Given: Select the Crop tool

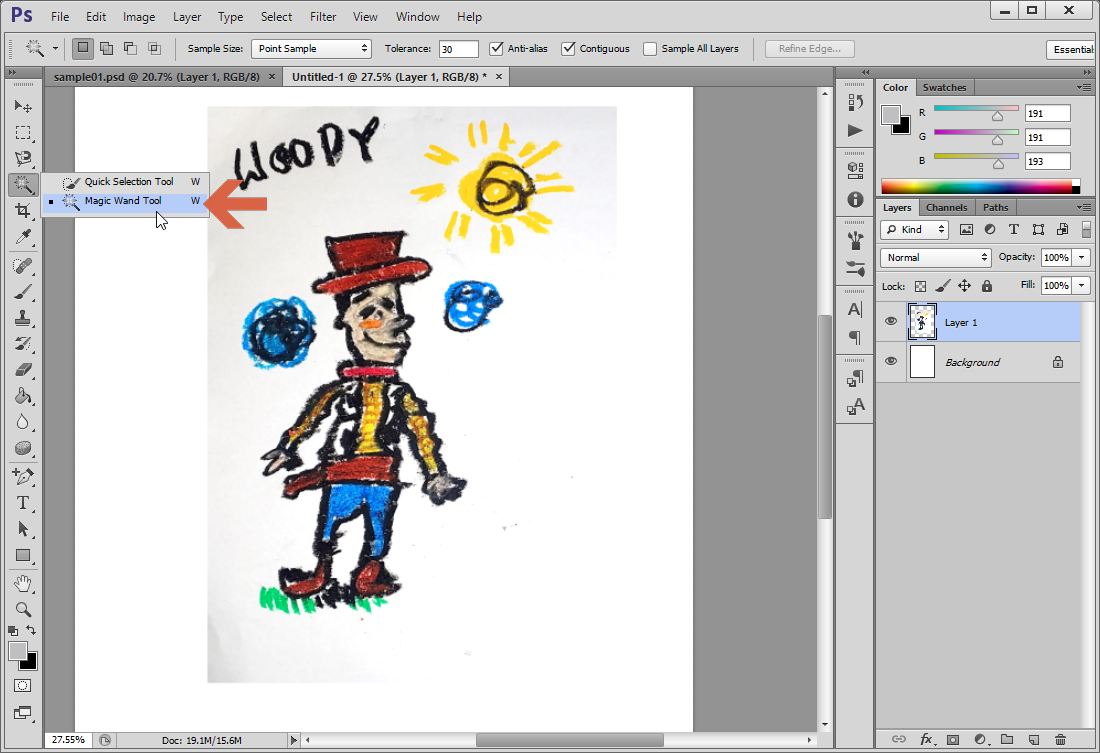Looking at the screenshot, I should coord(23,211).
